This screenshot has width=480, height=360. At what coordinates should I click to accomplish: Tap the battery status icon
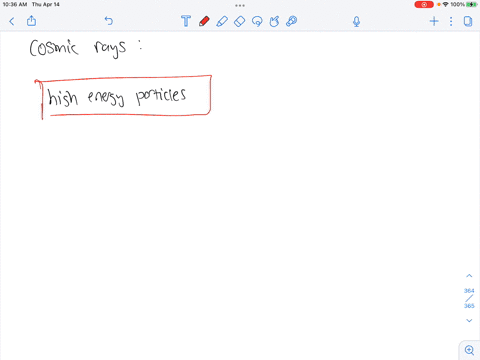[471, 5]
